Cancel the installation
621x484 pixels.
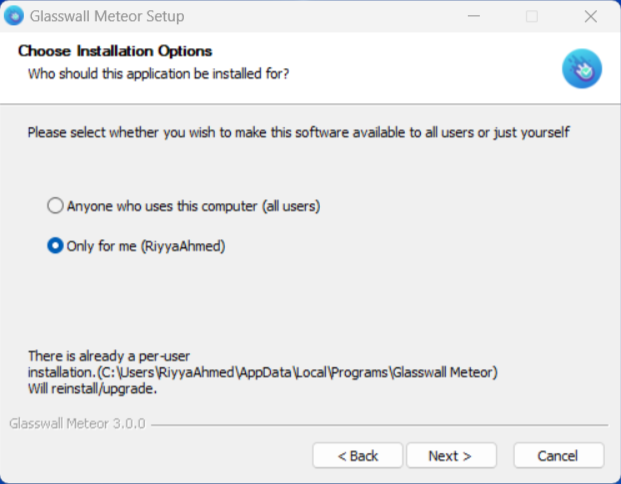click(558, 456)
